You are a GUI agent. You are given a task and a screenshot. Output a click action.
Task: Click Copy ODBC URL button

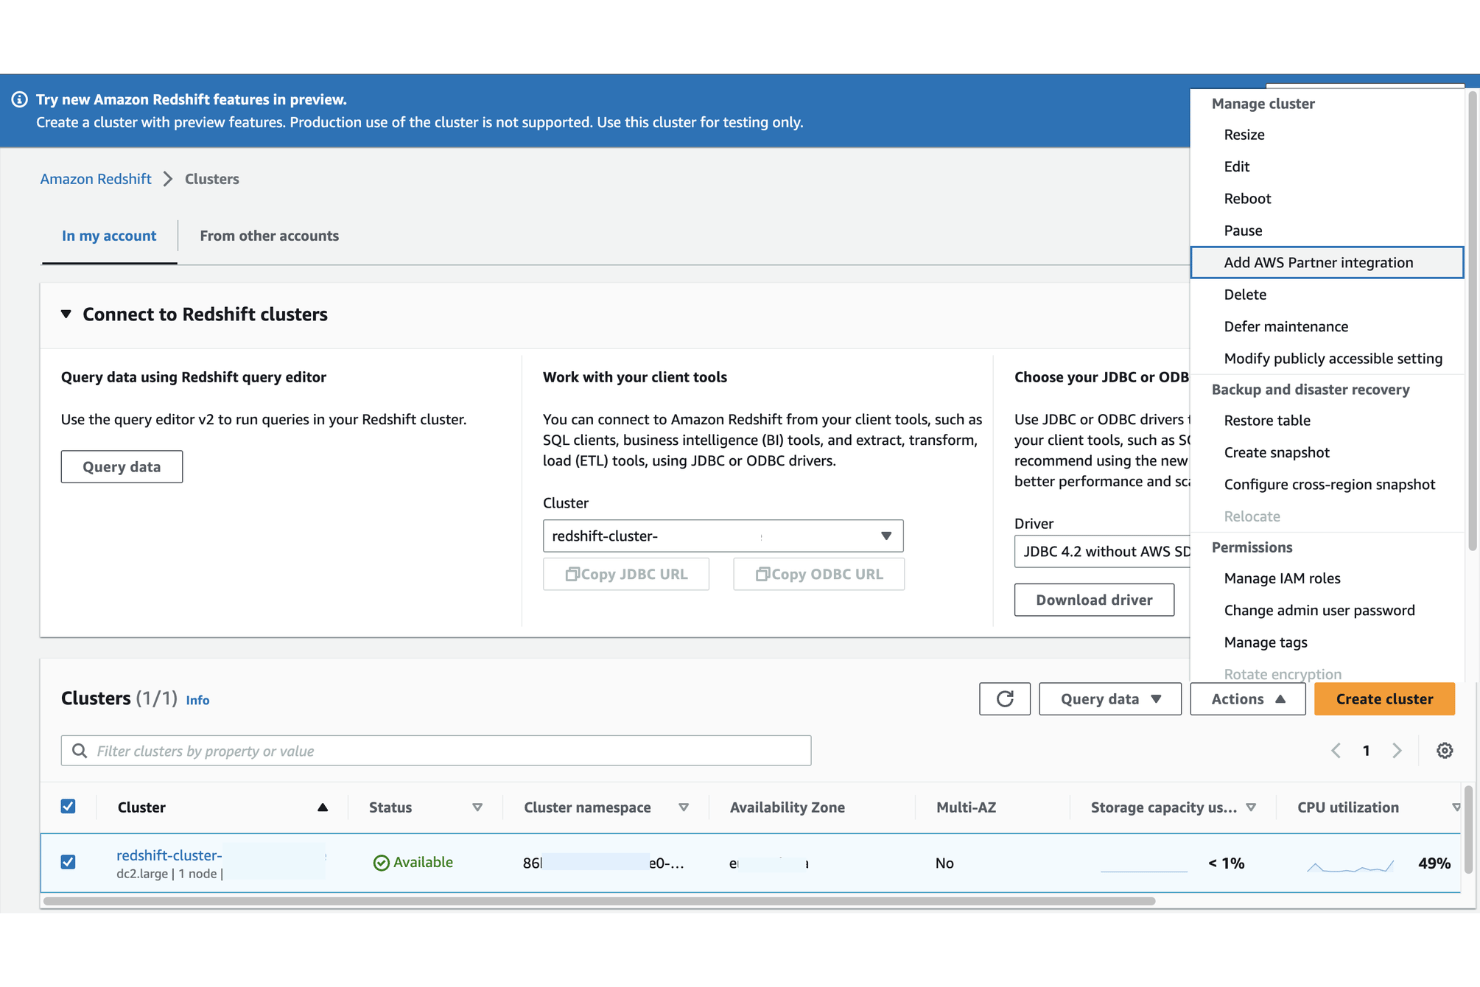819,575
